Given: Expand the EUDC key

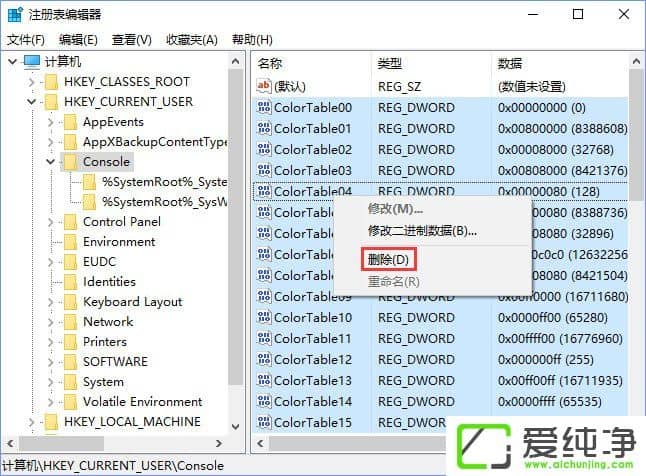Looking at the screenshot, I should (x=51, y=262).
